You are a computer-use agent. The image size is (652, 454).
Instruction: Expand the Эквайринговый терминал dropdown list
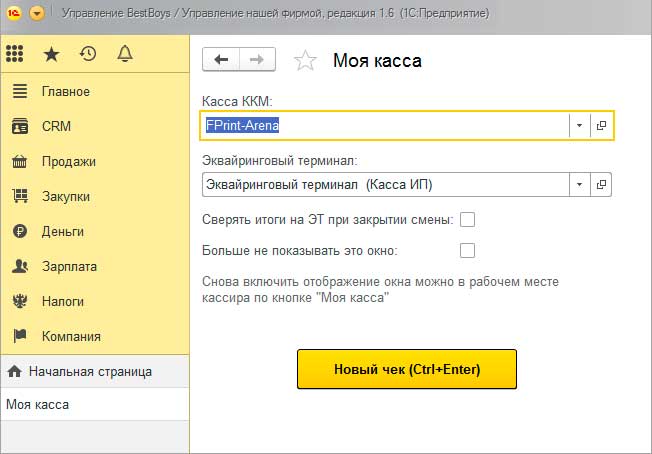[579, 184]
